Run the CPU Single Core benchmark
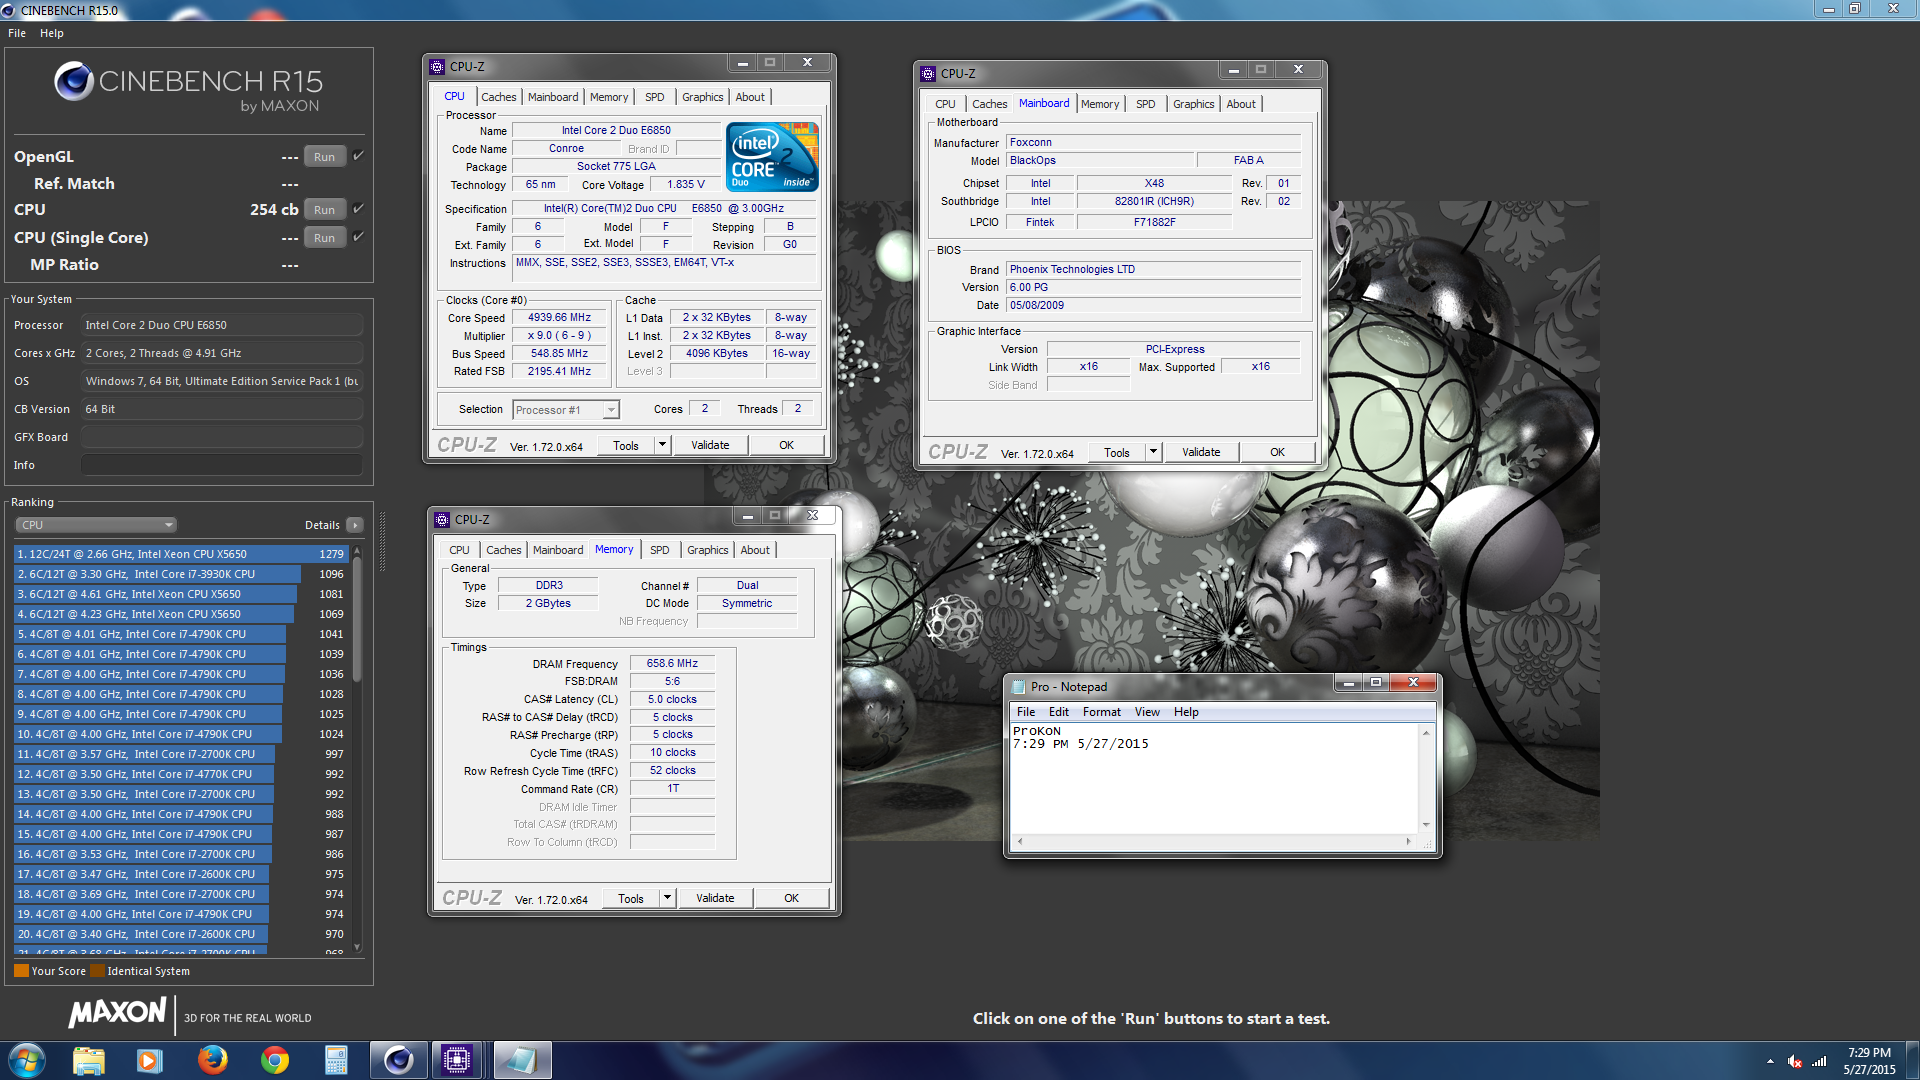Viewport: 1920px width, 1080px height. click(324, 238)
